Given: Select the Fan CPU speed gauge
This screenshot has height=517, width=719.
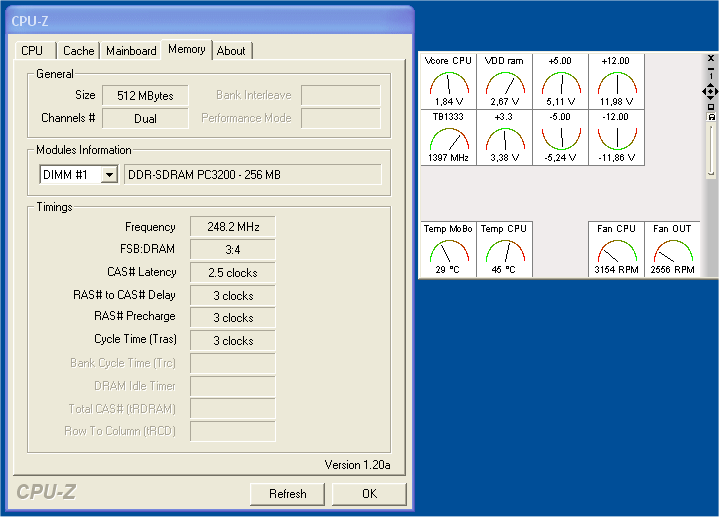Looking at the screenshot, I should point(617,249).
